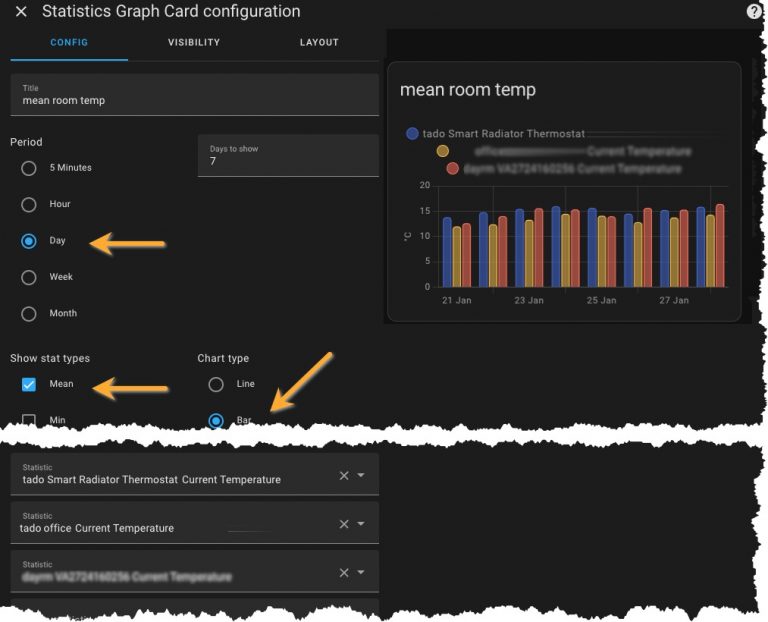Toggle the red dayrm legend dot

452,169
